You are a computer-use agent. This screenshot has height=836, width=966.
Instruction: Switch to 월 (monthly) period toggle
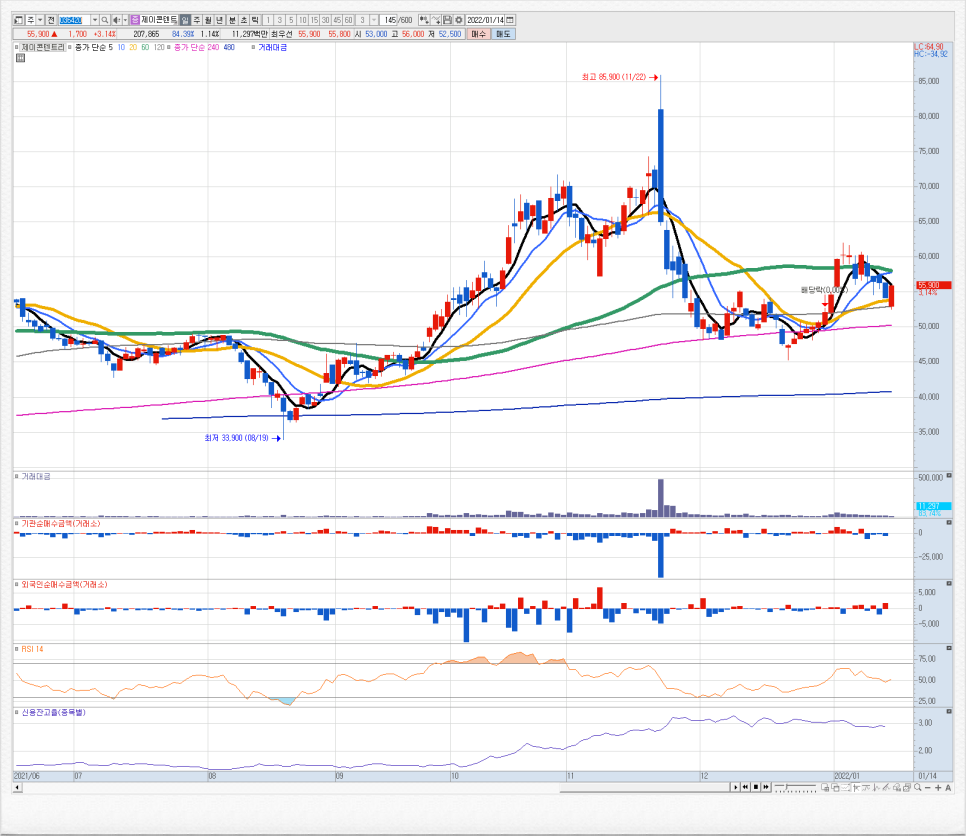[x=208, y=20]
